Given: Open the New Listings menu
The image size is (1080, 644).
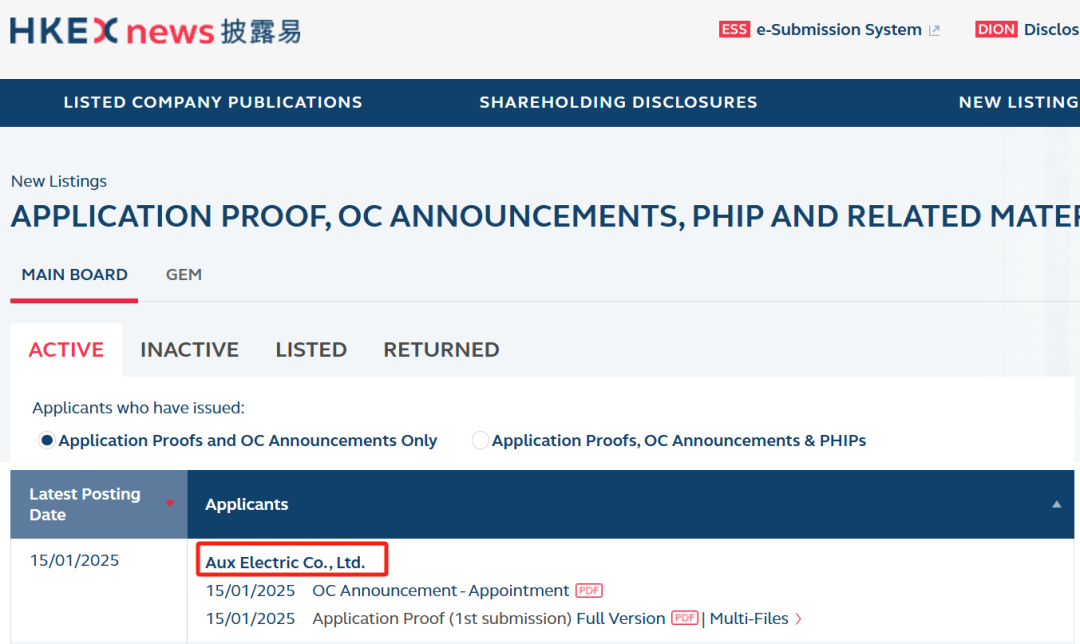Looking at the screenshot, I should pos(1019,102).
